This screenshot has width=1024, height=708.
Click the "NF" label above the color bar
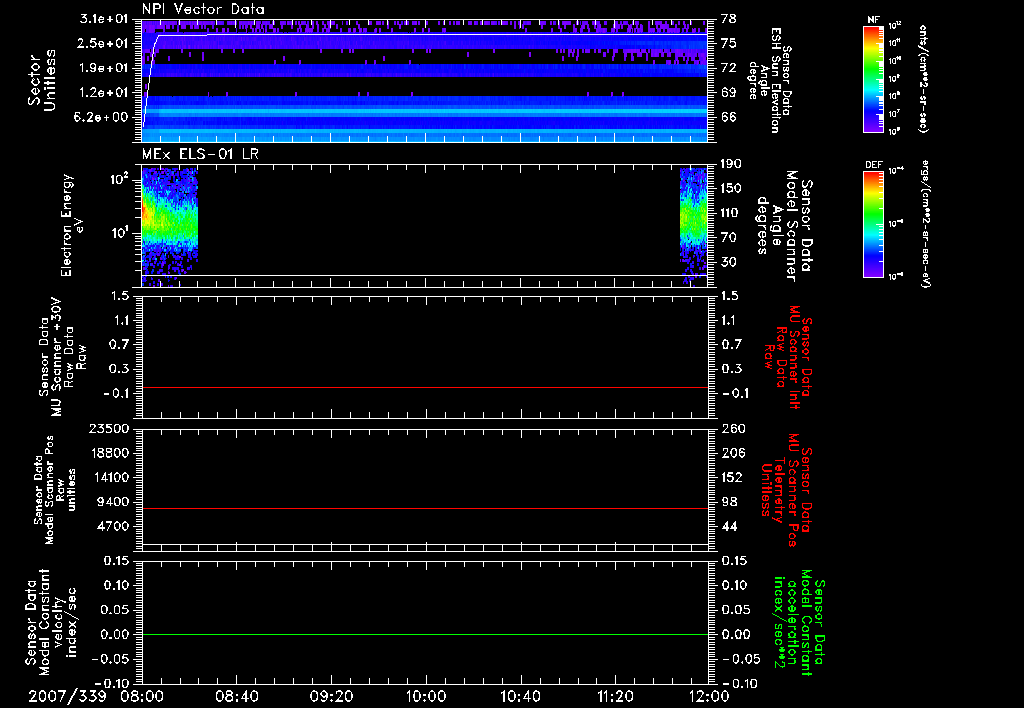pyautogui.click(x=873, y=20)
